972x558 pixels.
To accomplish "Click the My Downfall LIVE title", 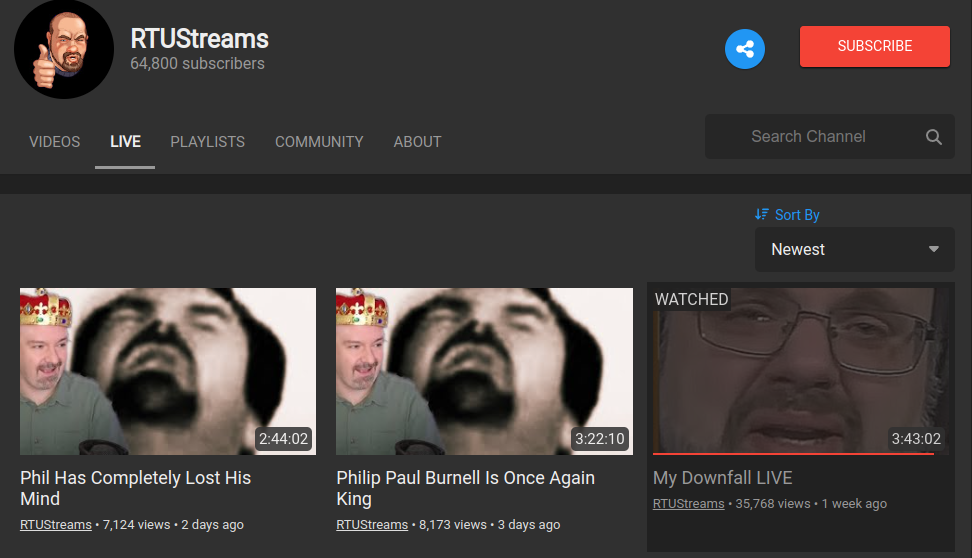I will click(x=722, y=478).
